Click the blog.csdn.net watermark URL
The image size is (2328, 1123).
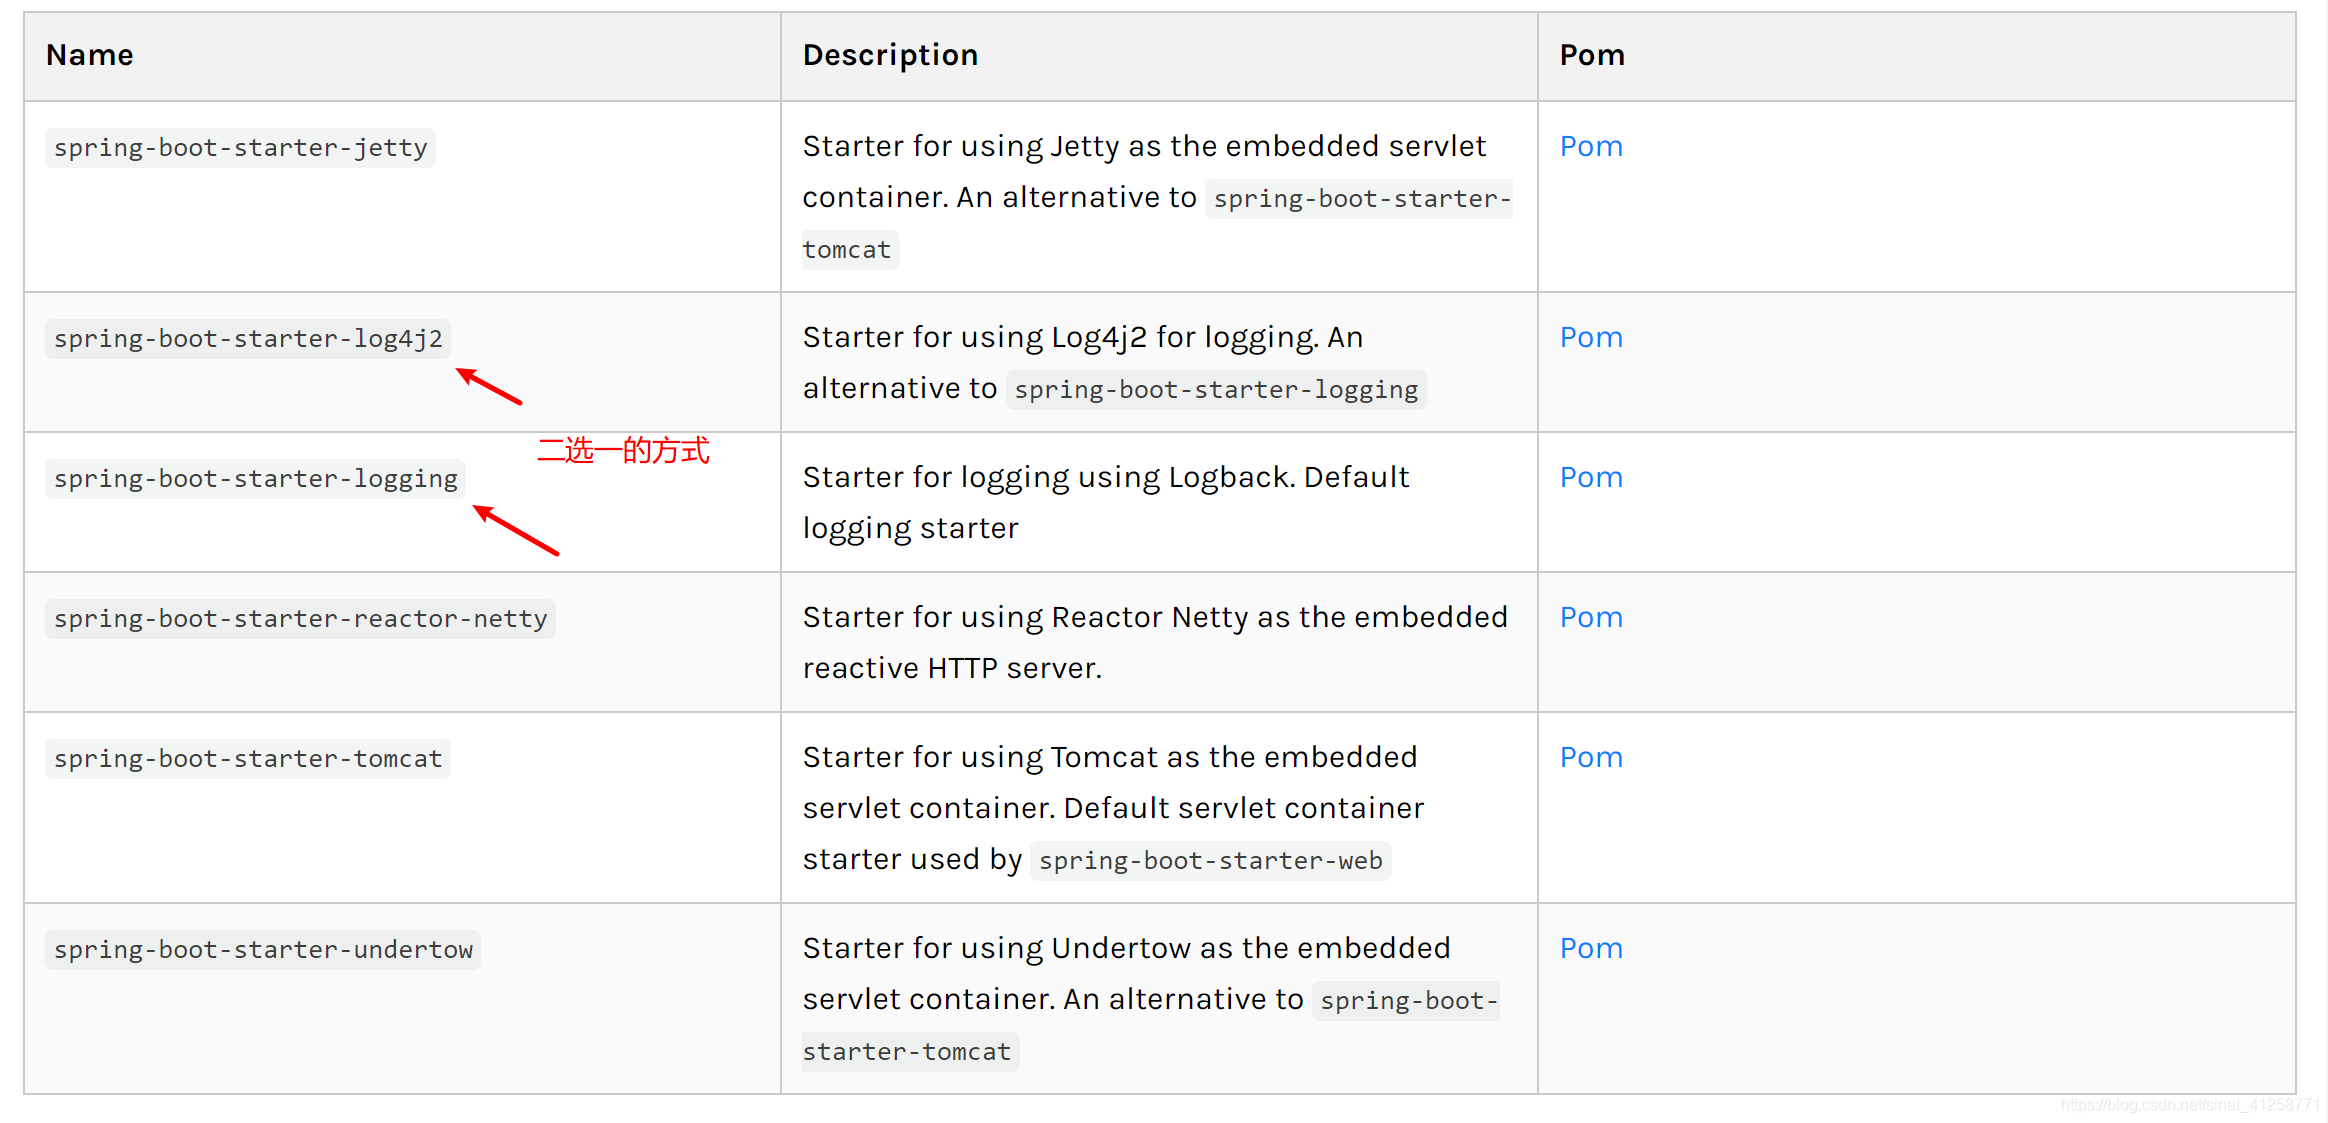2190,1105
